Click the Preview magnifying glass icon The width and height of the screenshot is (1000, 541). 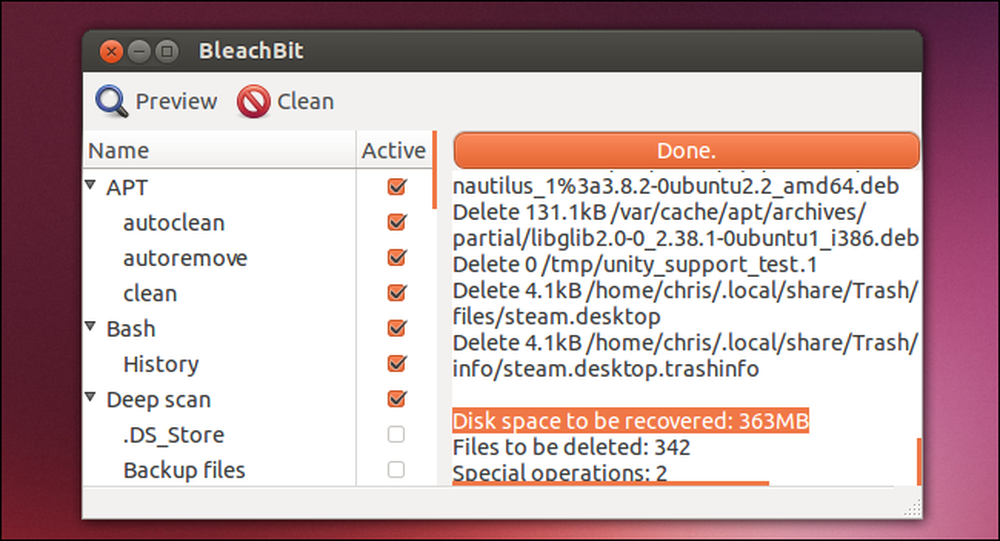pos(112,101)
